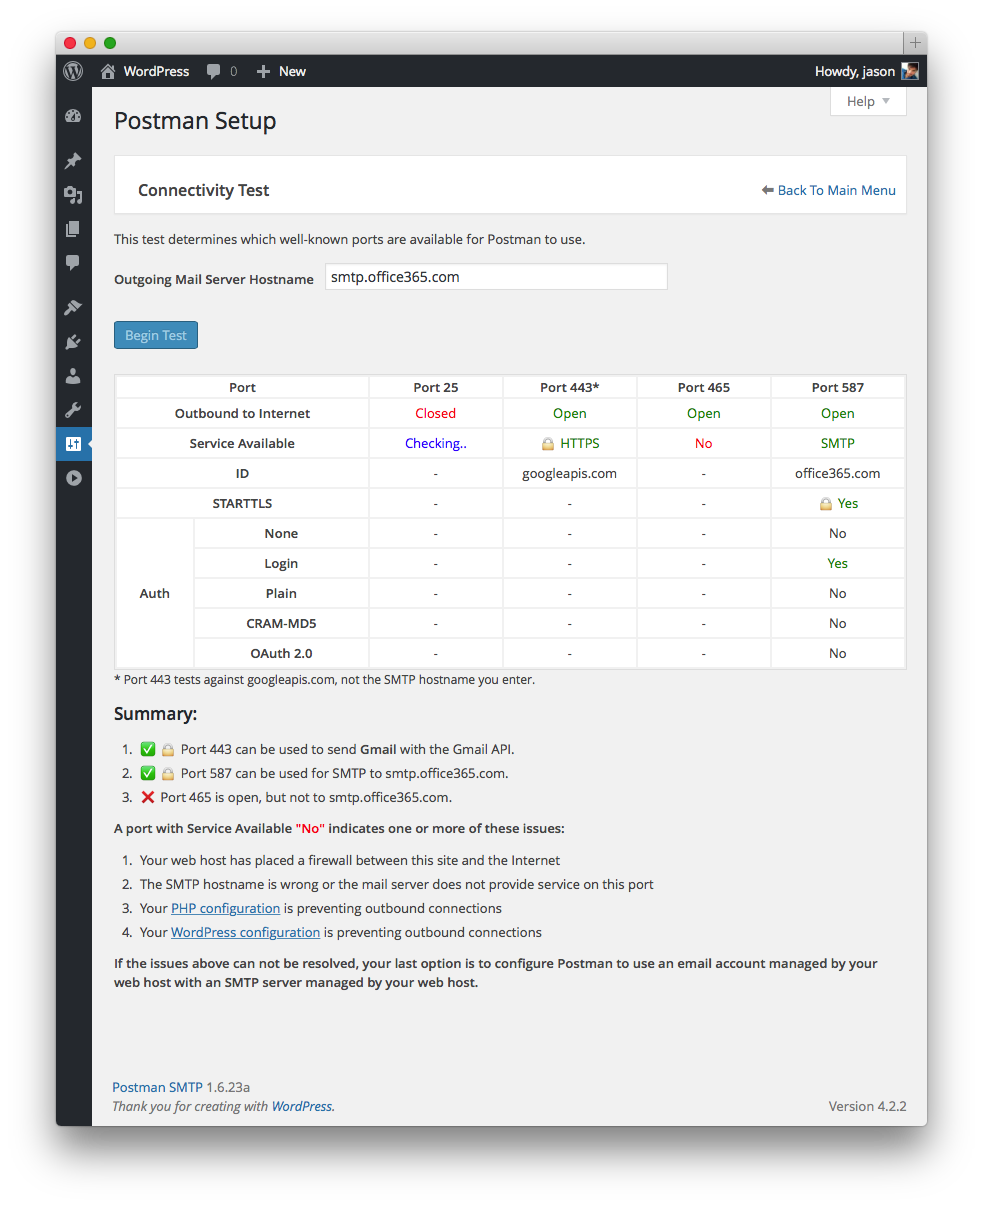The width and height of the screenshot is (983, 1206).
Task: Click the 'Summary:' heading
Action: pos(156,714)
